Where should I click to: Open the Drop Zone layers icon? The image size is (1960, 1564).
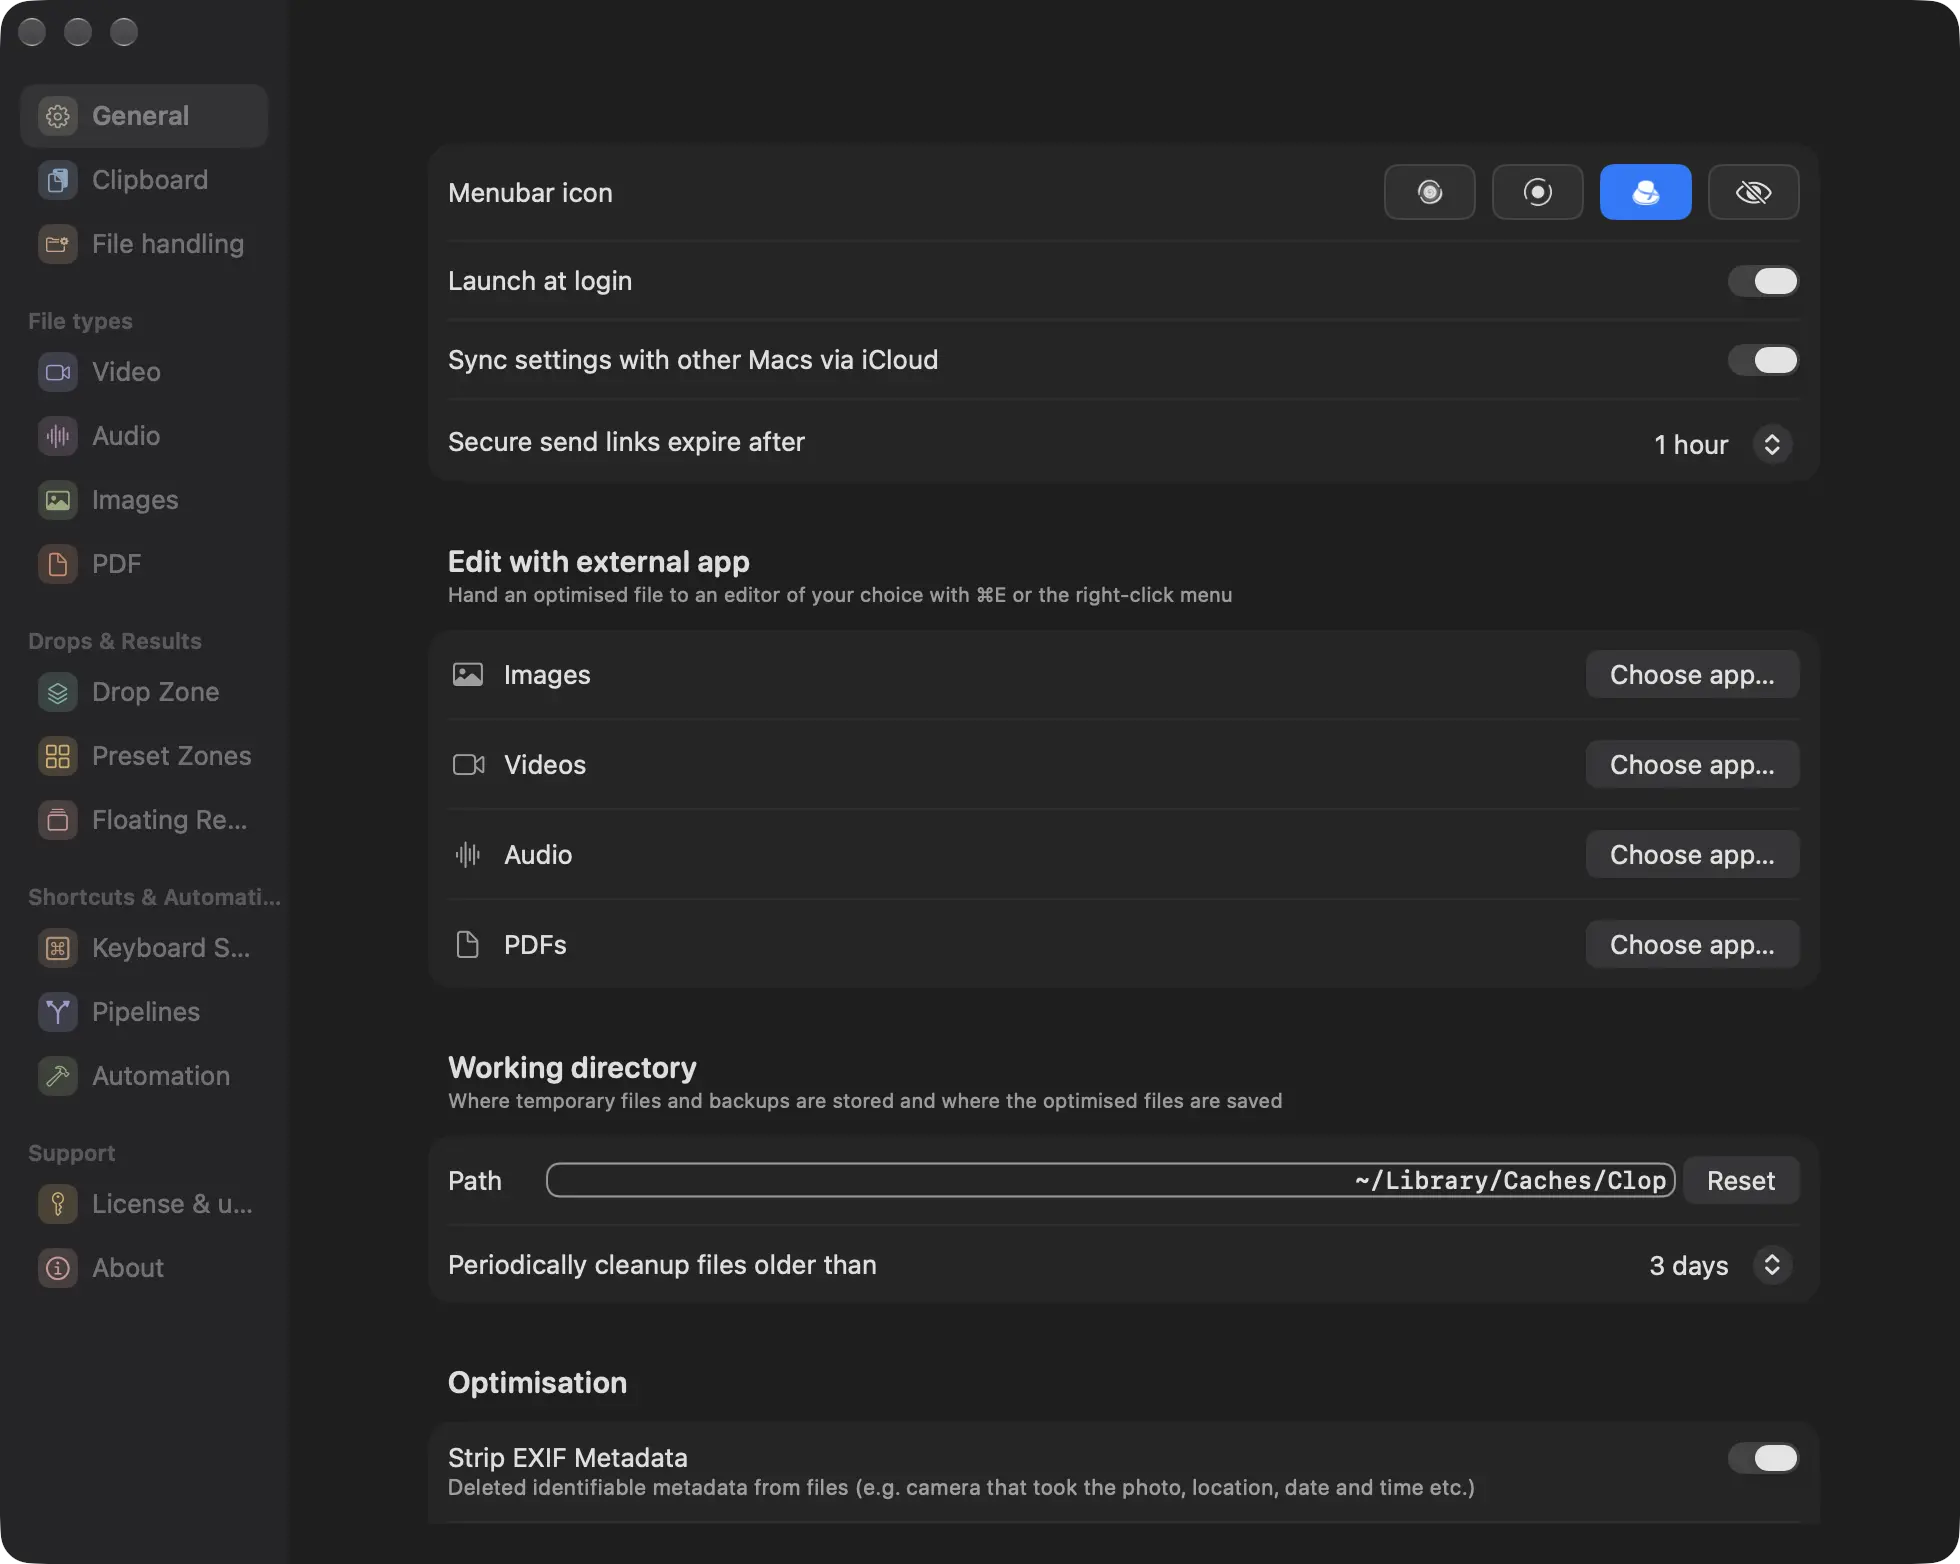[58, 692]
